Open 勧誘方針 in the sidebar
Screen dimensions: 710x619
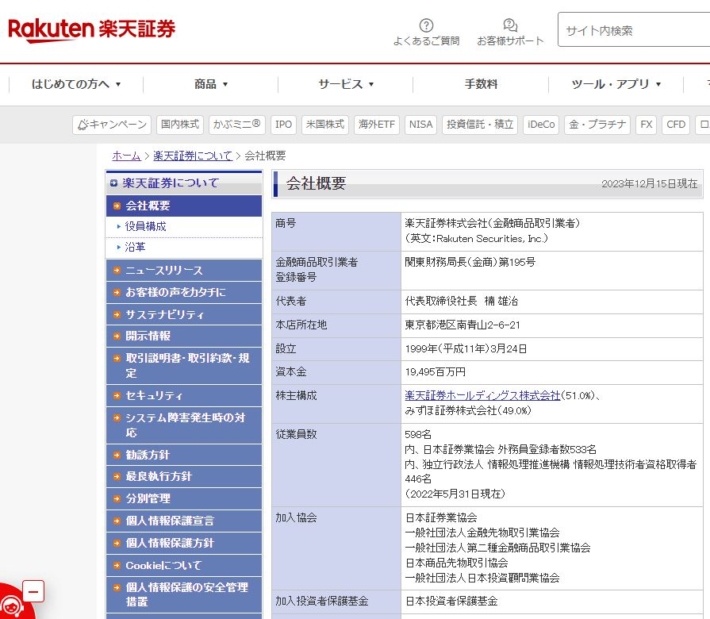click(x=184, y=455)
